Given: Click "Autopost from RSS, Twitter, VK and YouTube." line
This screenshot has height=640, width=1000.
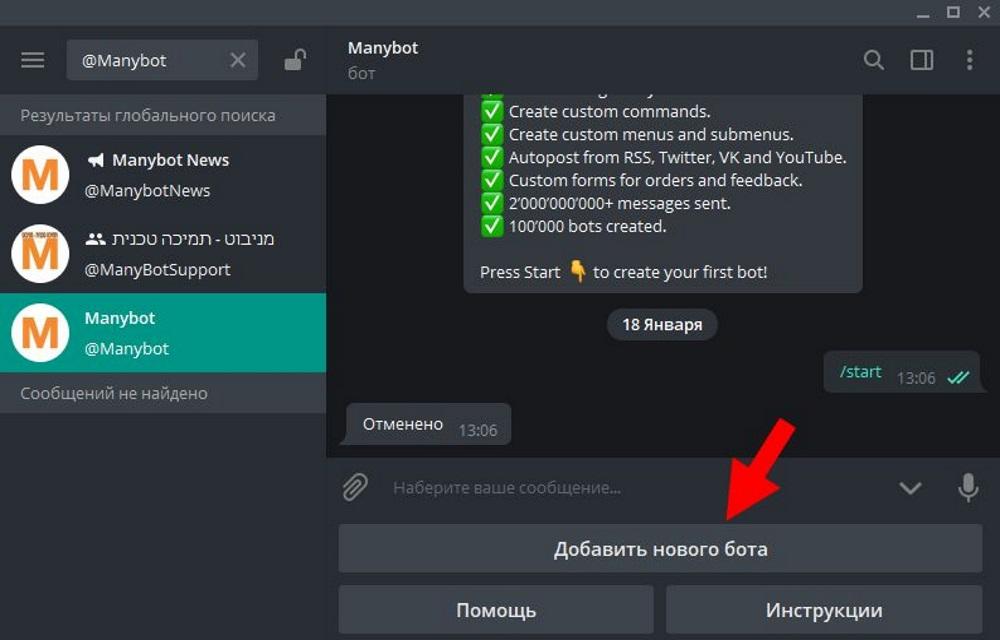Looking at the screenshot, I should click(x=677, y=157).
